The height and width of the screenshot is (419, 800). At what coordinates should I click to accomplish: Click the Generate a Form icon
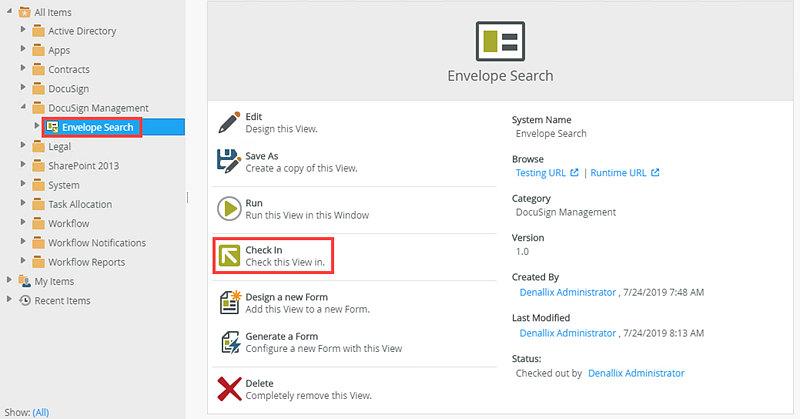click(230, 342)
